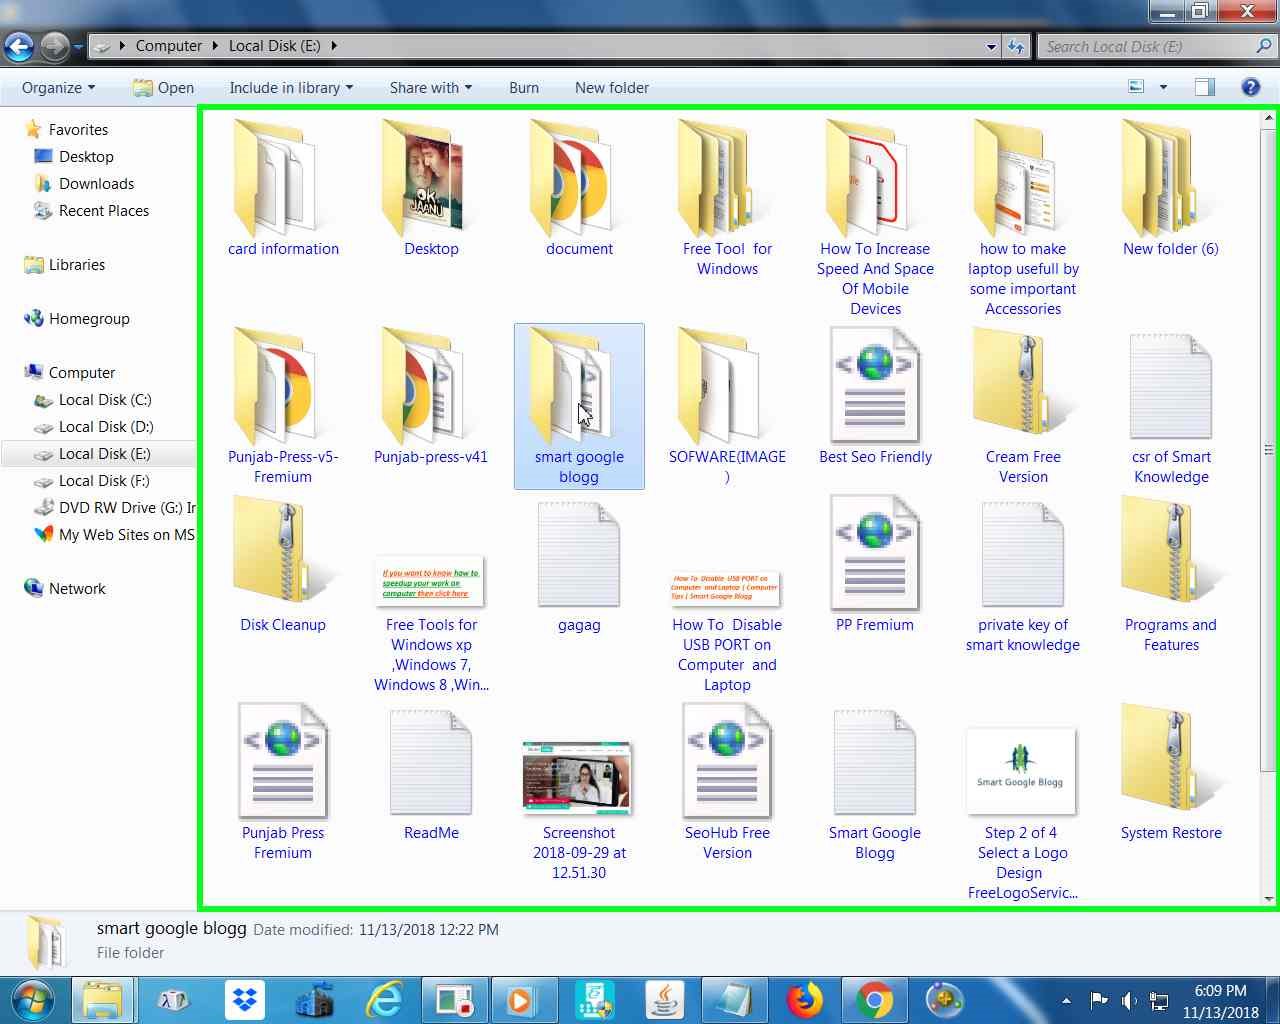
Task: Click the Open toolbar button
Action: [163, 87]
